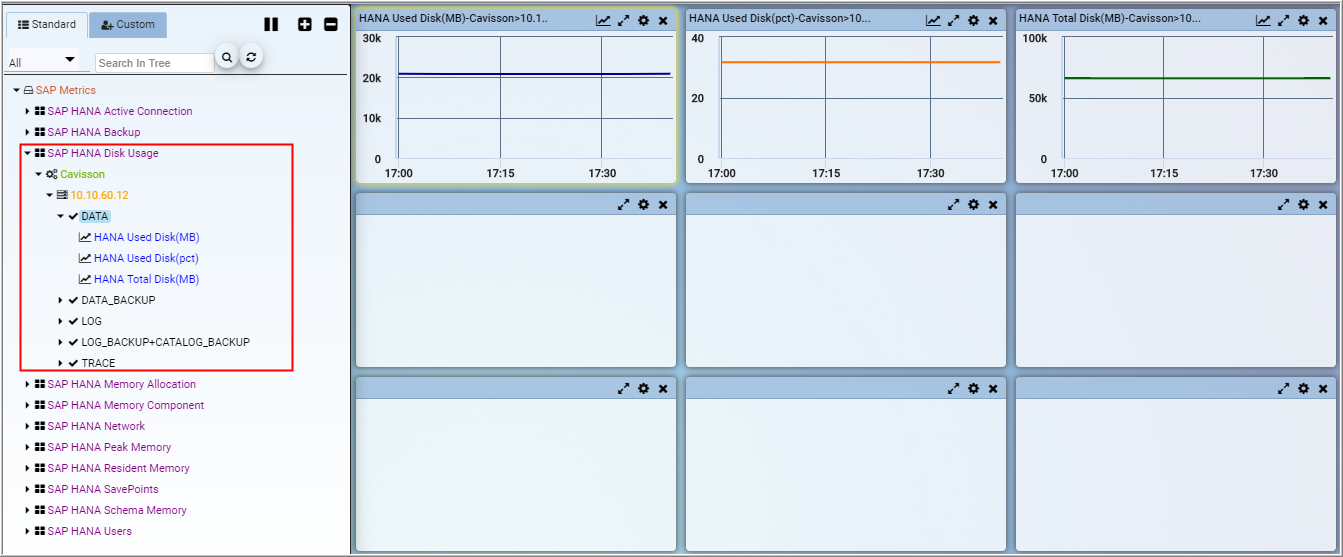
Task: Collapse the DATA node arrow
Action: point(61,216)
